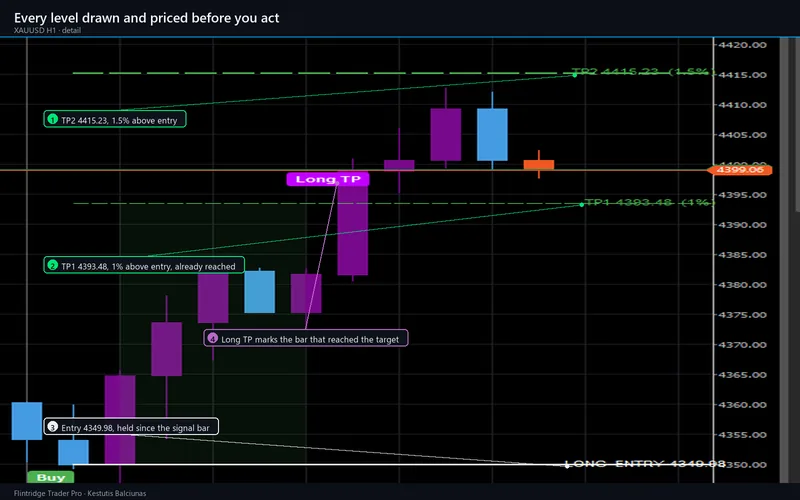The width and height of the screenshot is (800, 500).
Task: Click the 4420.00 price axis label
Action: point(742,45)
